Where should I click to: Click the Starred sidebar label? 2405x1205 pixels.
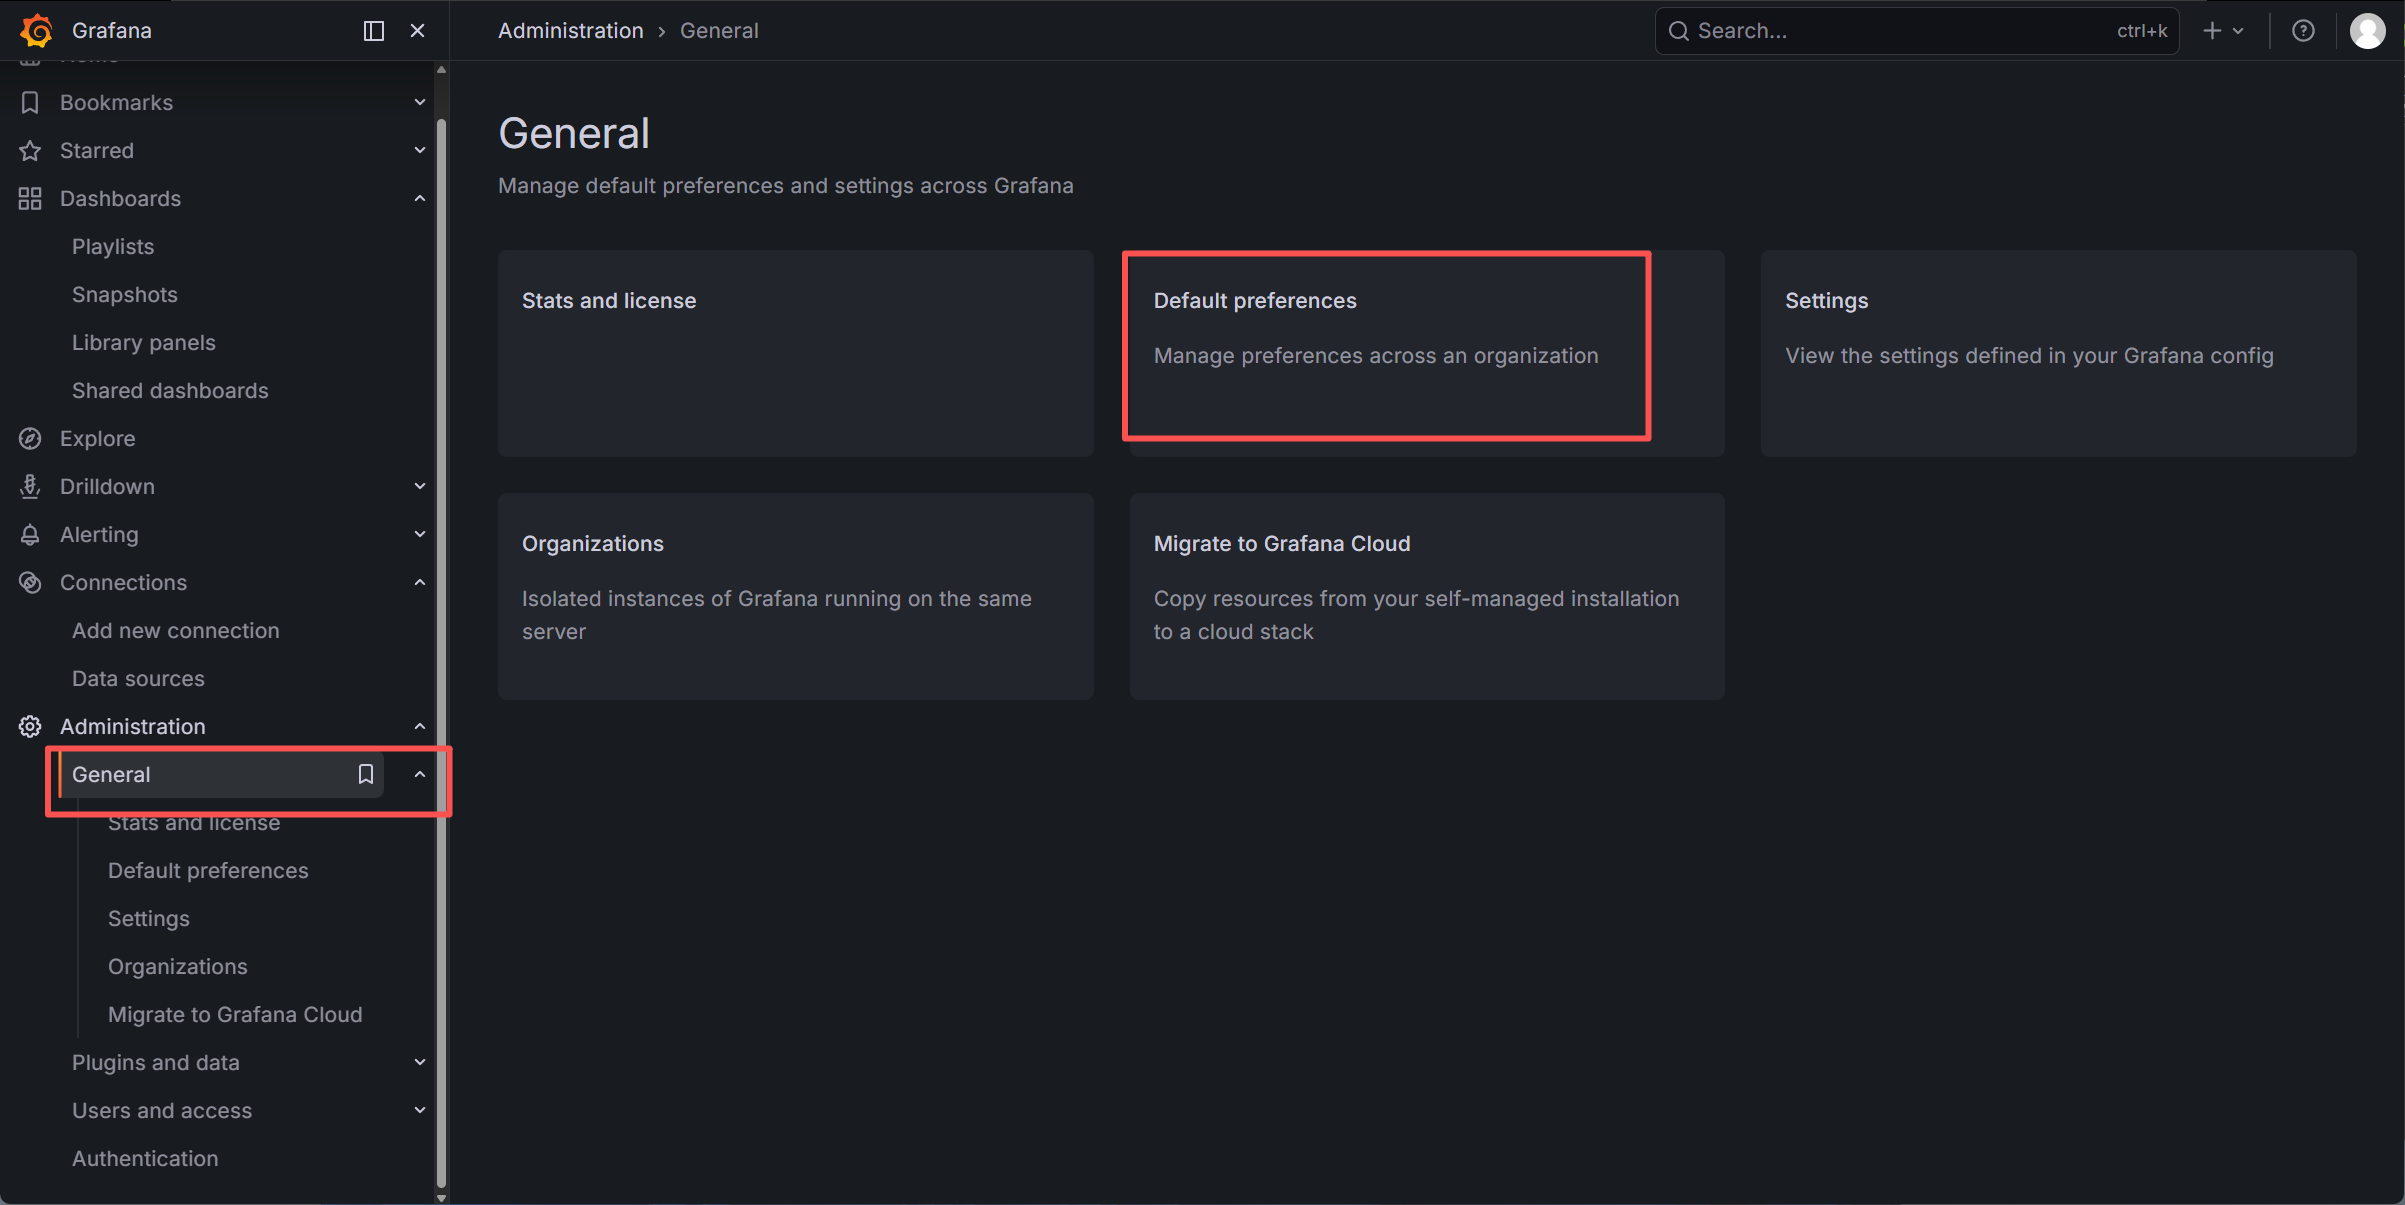97,151
